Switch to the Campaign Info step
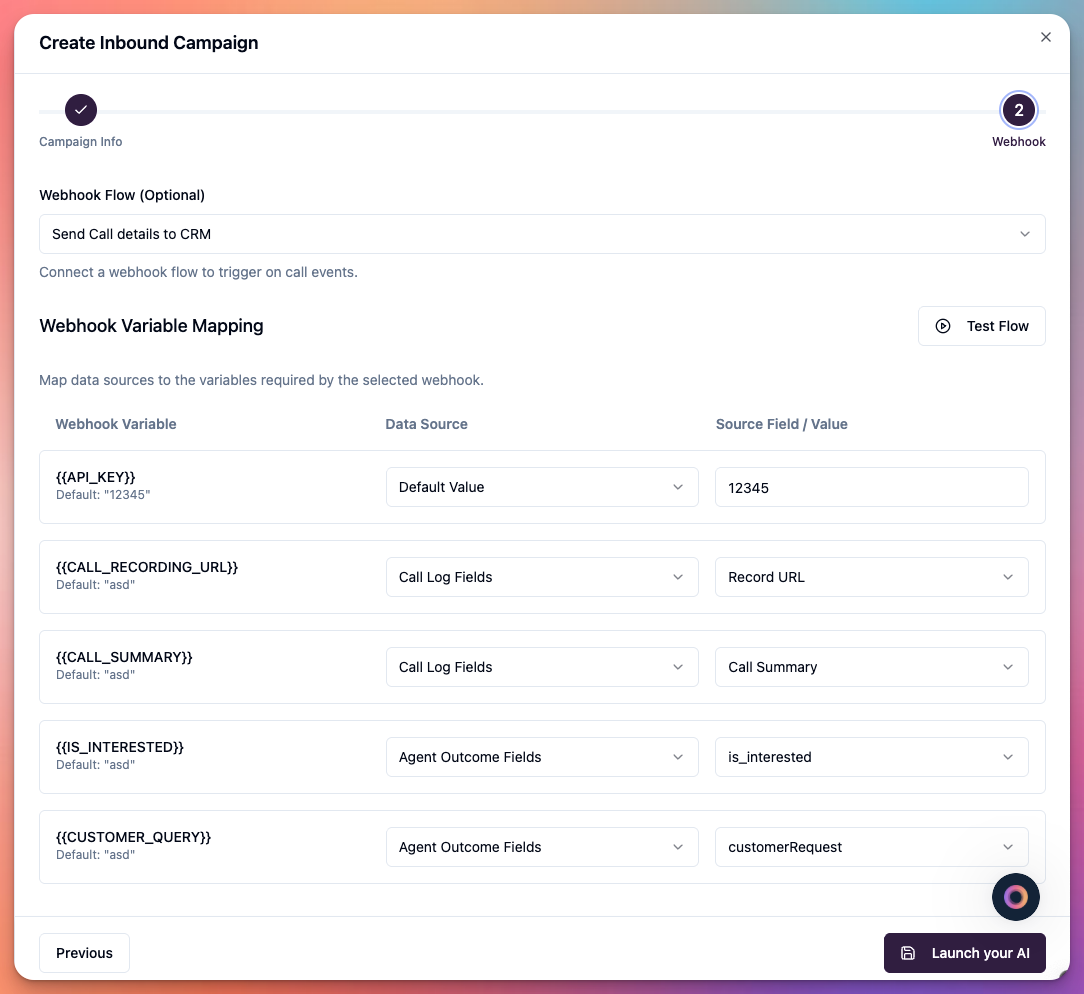 pyautogui.click(x=80, y=141)
